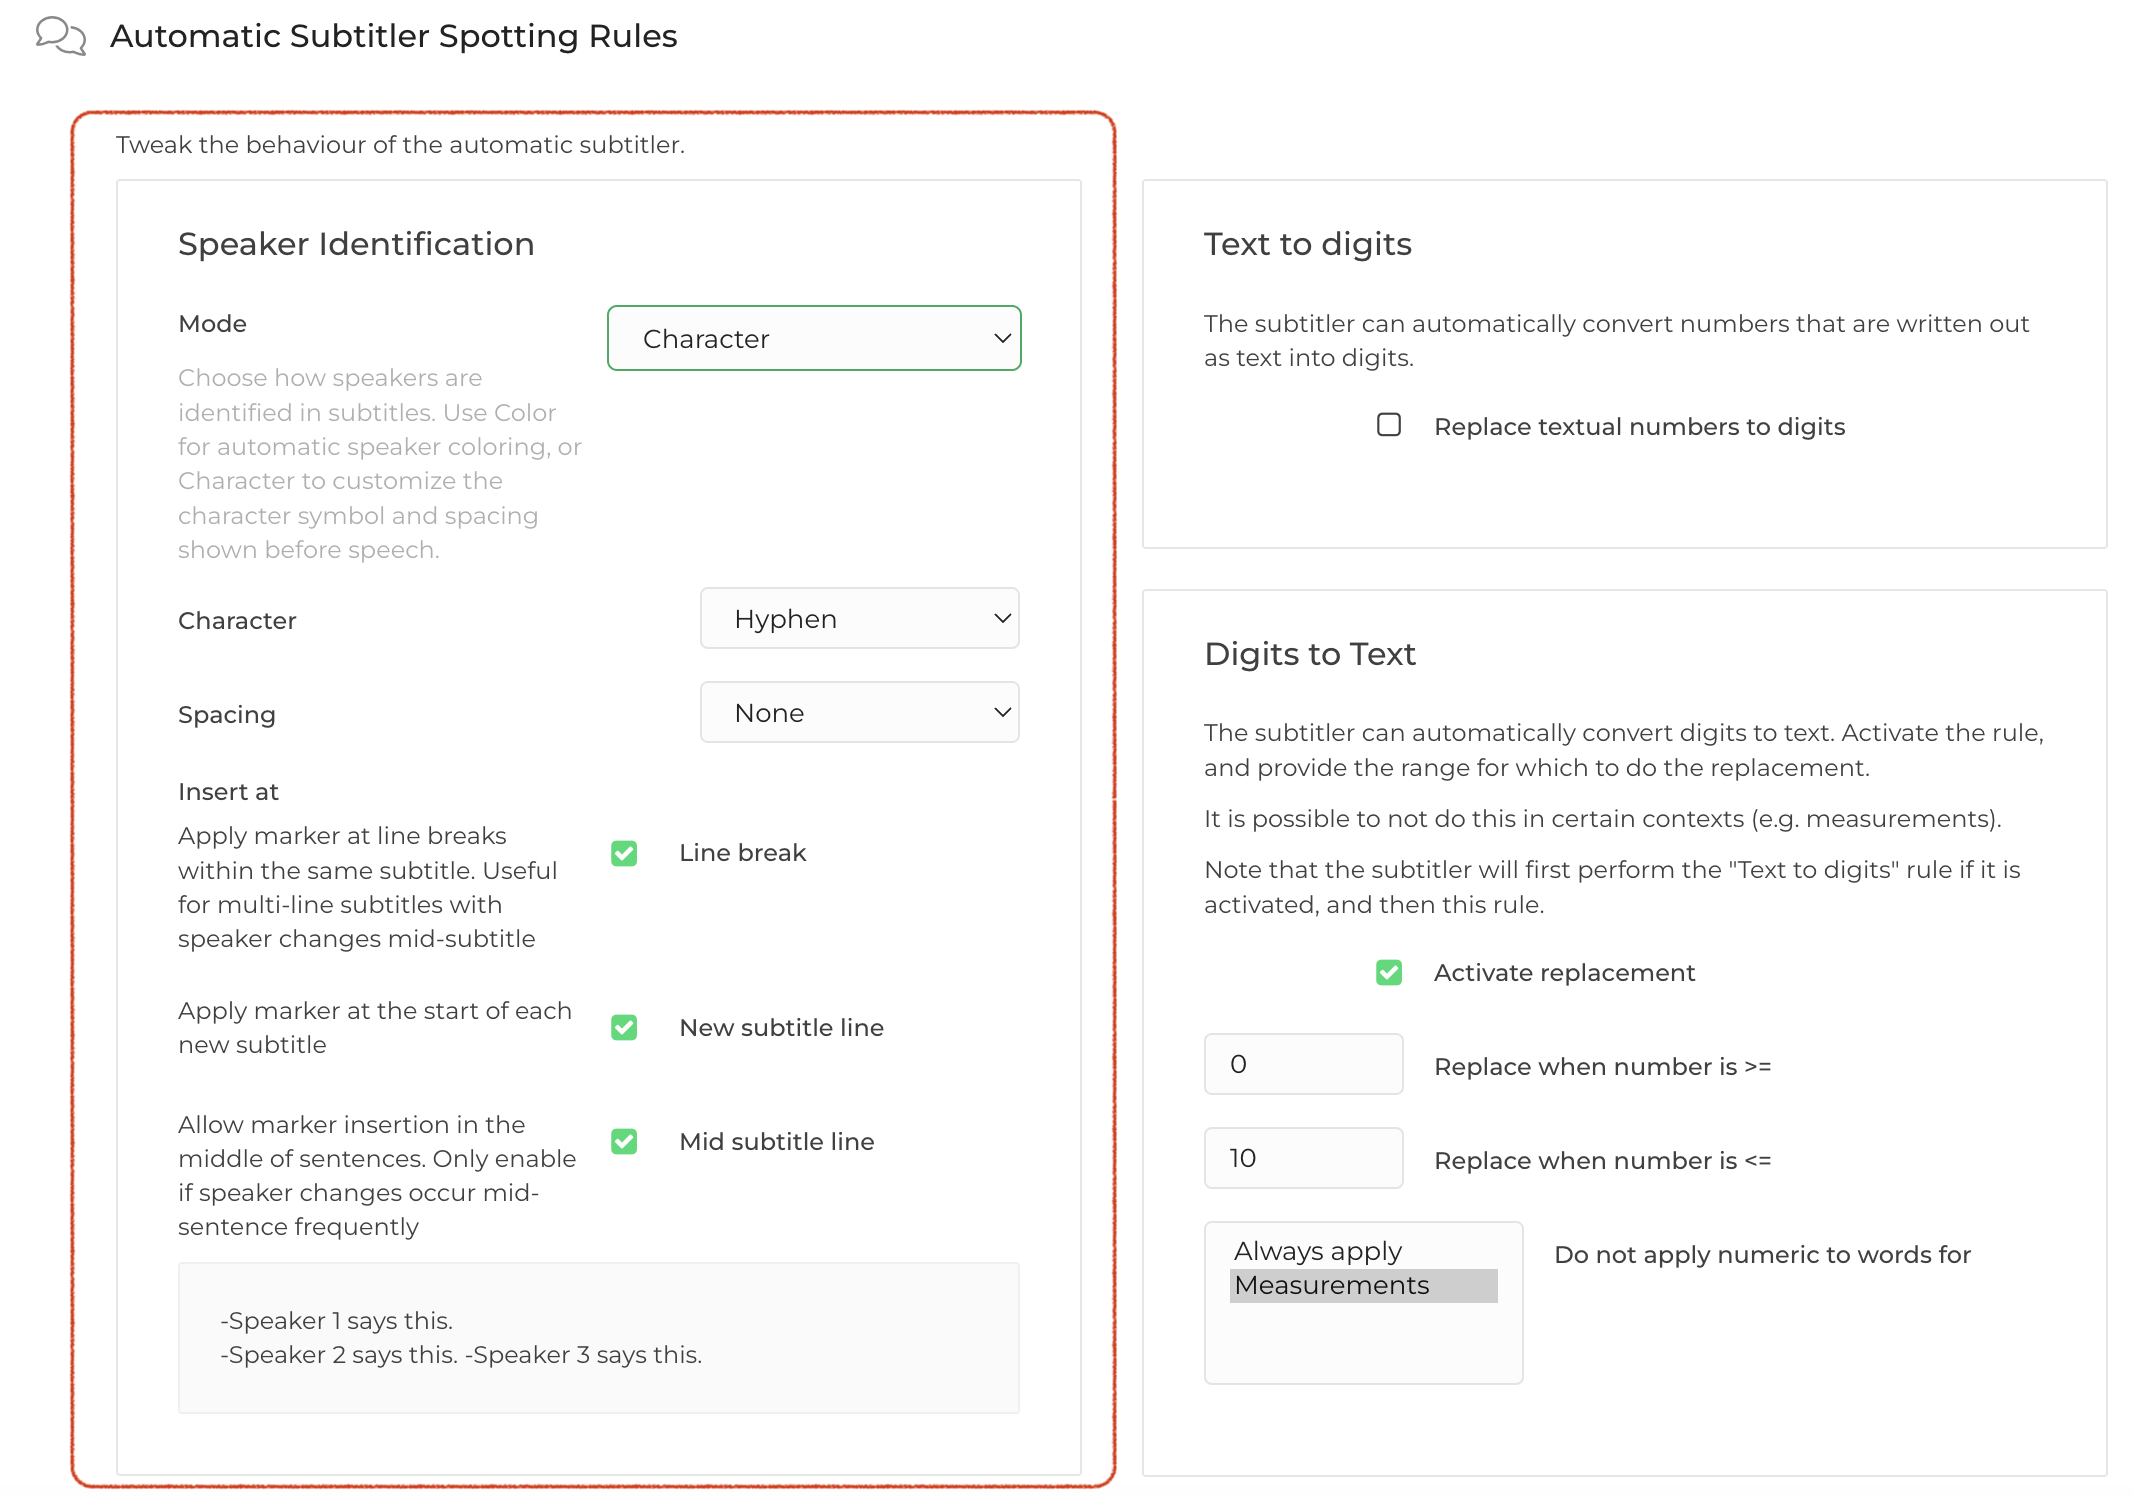Expand the Character dropdown set to Hyphen
Image resolution: width=2134 pixels, height=1498 pixels.
tap(858, 618)
